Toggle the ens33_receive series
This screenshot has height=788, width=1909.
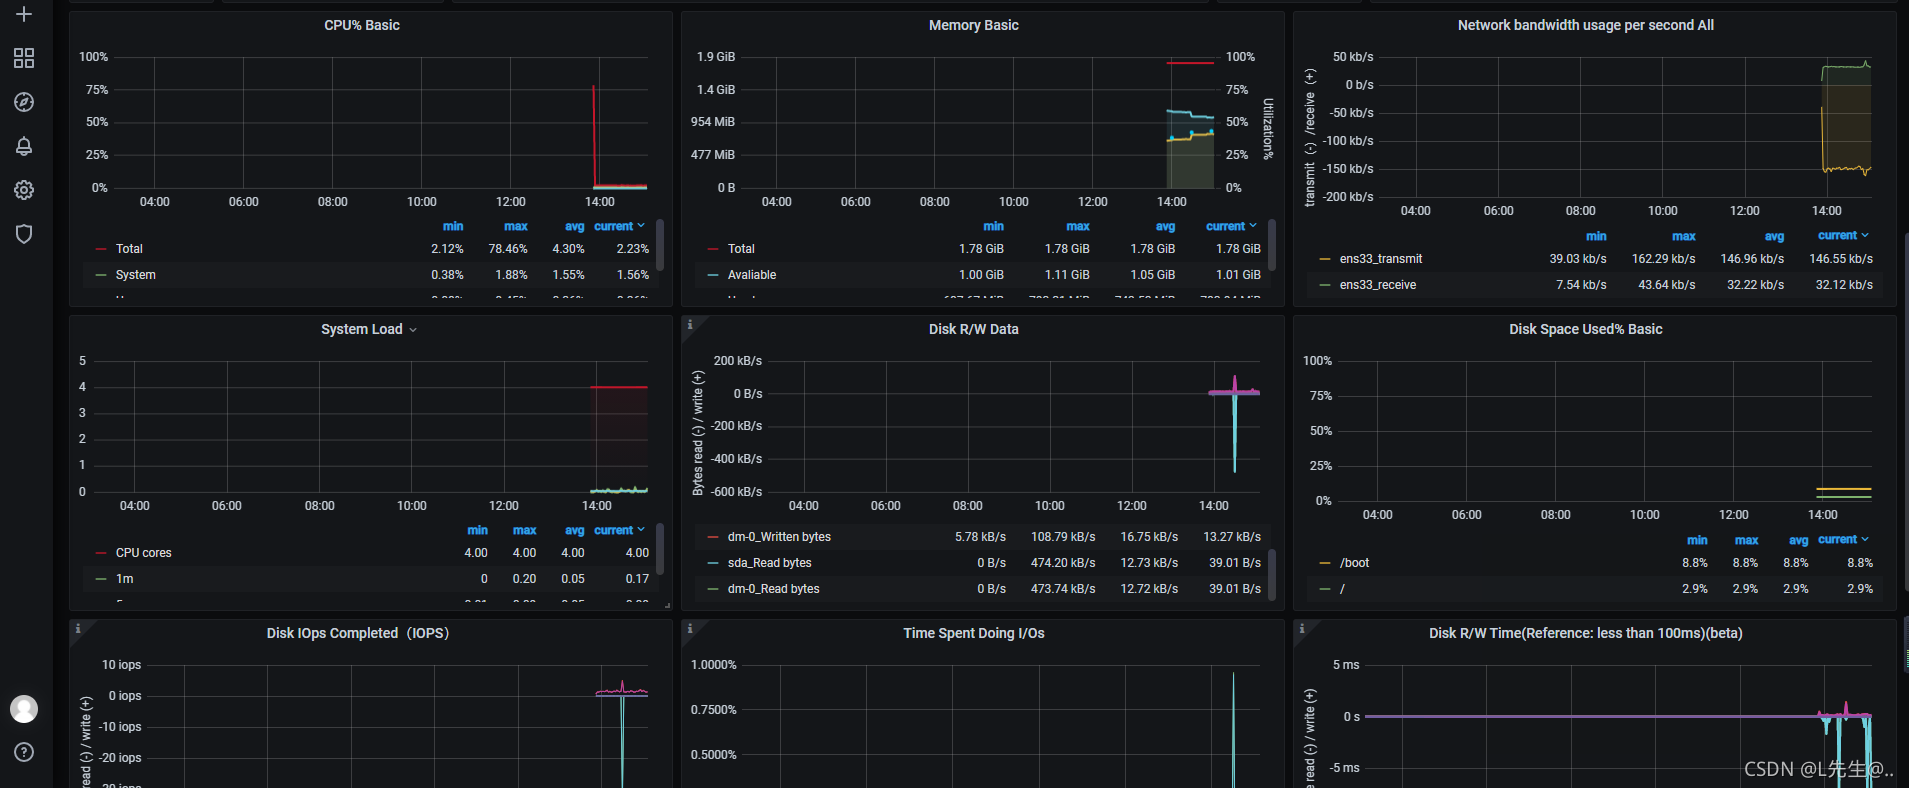click(1378, 285)
